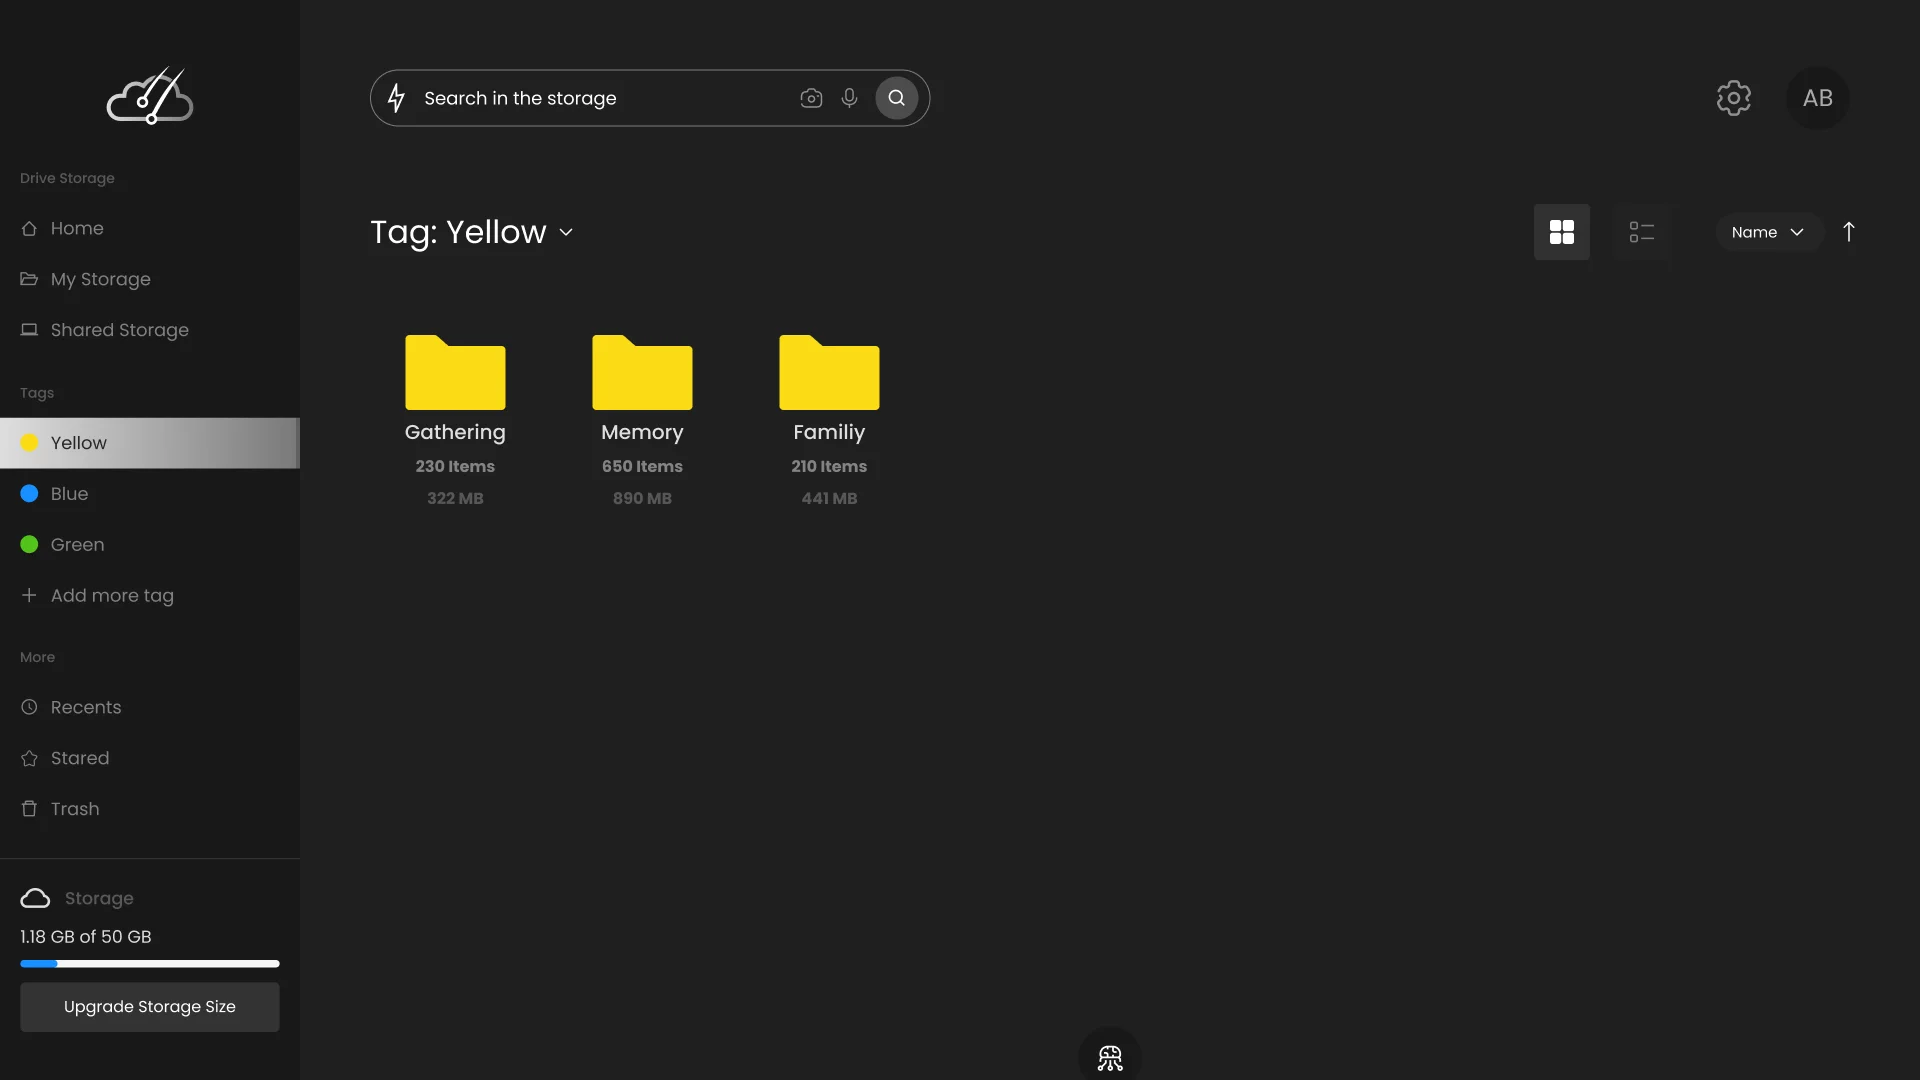This screenshot has width=1920, height=1080.
Task: Open Trash
Action: click(150, 809)
